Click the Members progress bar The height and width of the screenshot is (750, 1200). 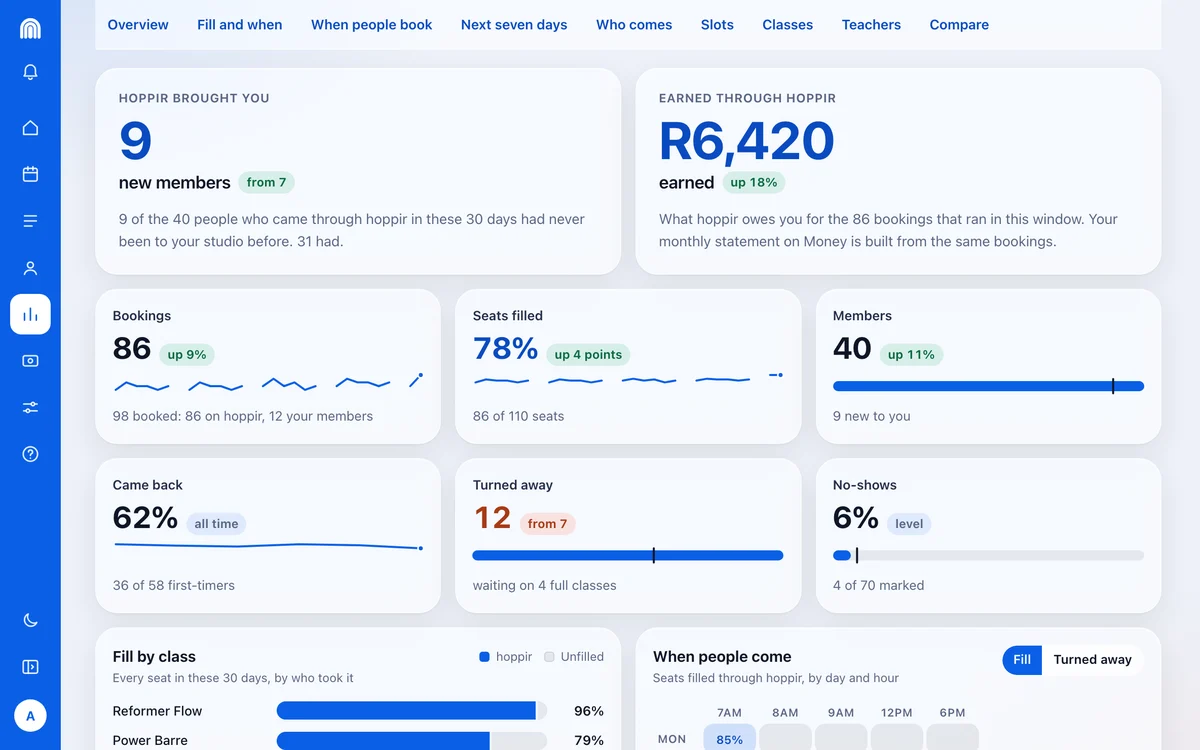click(x=988, y=386)
